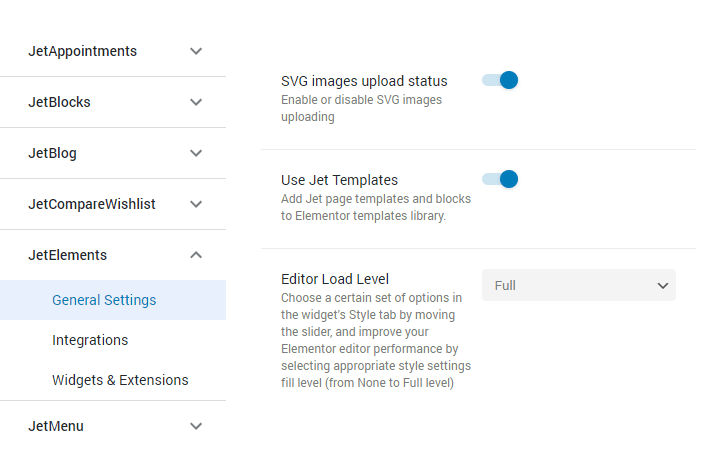
Task: Click the JetElements menu label
Action: tap(67, 255)
